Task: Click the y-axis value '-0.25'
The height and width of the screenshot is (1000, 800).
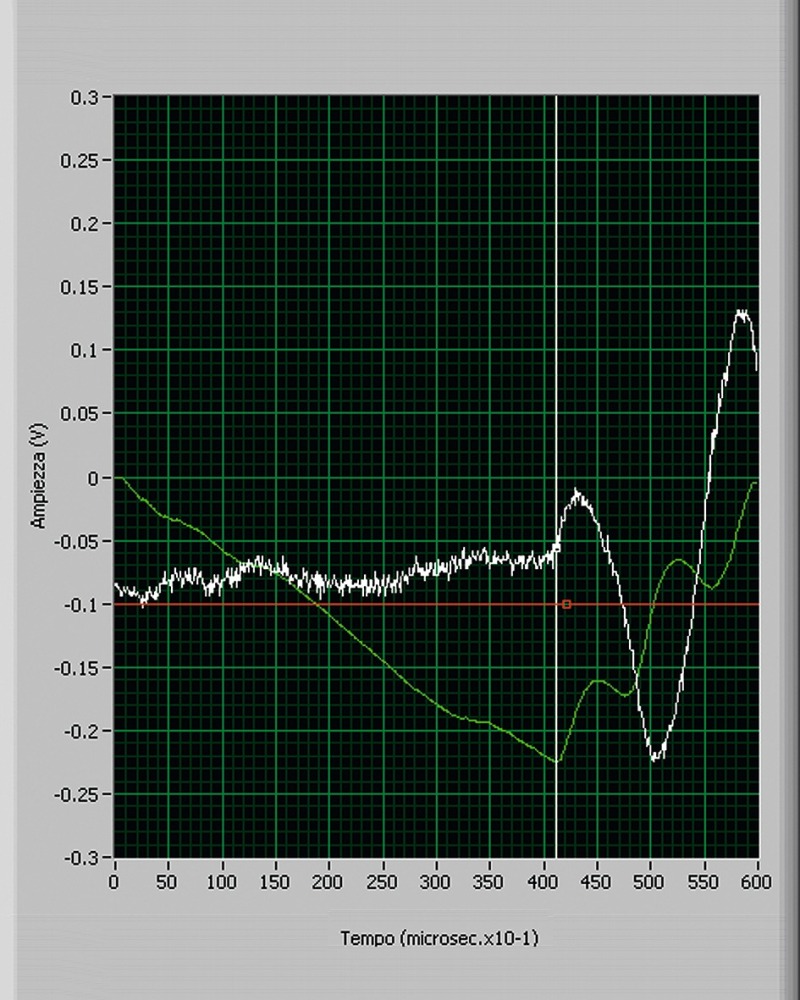Action: tap(77, 795)
